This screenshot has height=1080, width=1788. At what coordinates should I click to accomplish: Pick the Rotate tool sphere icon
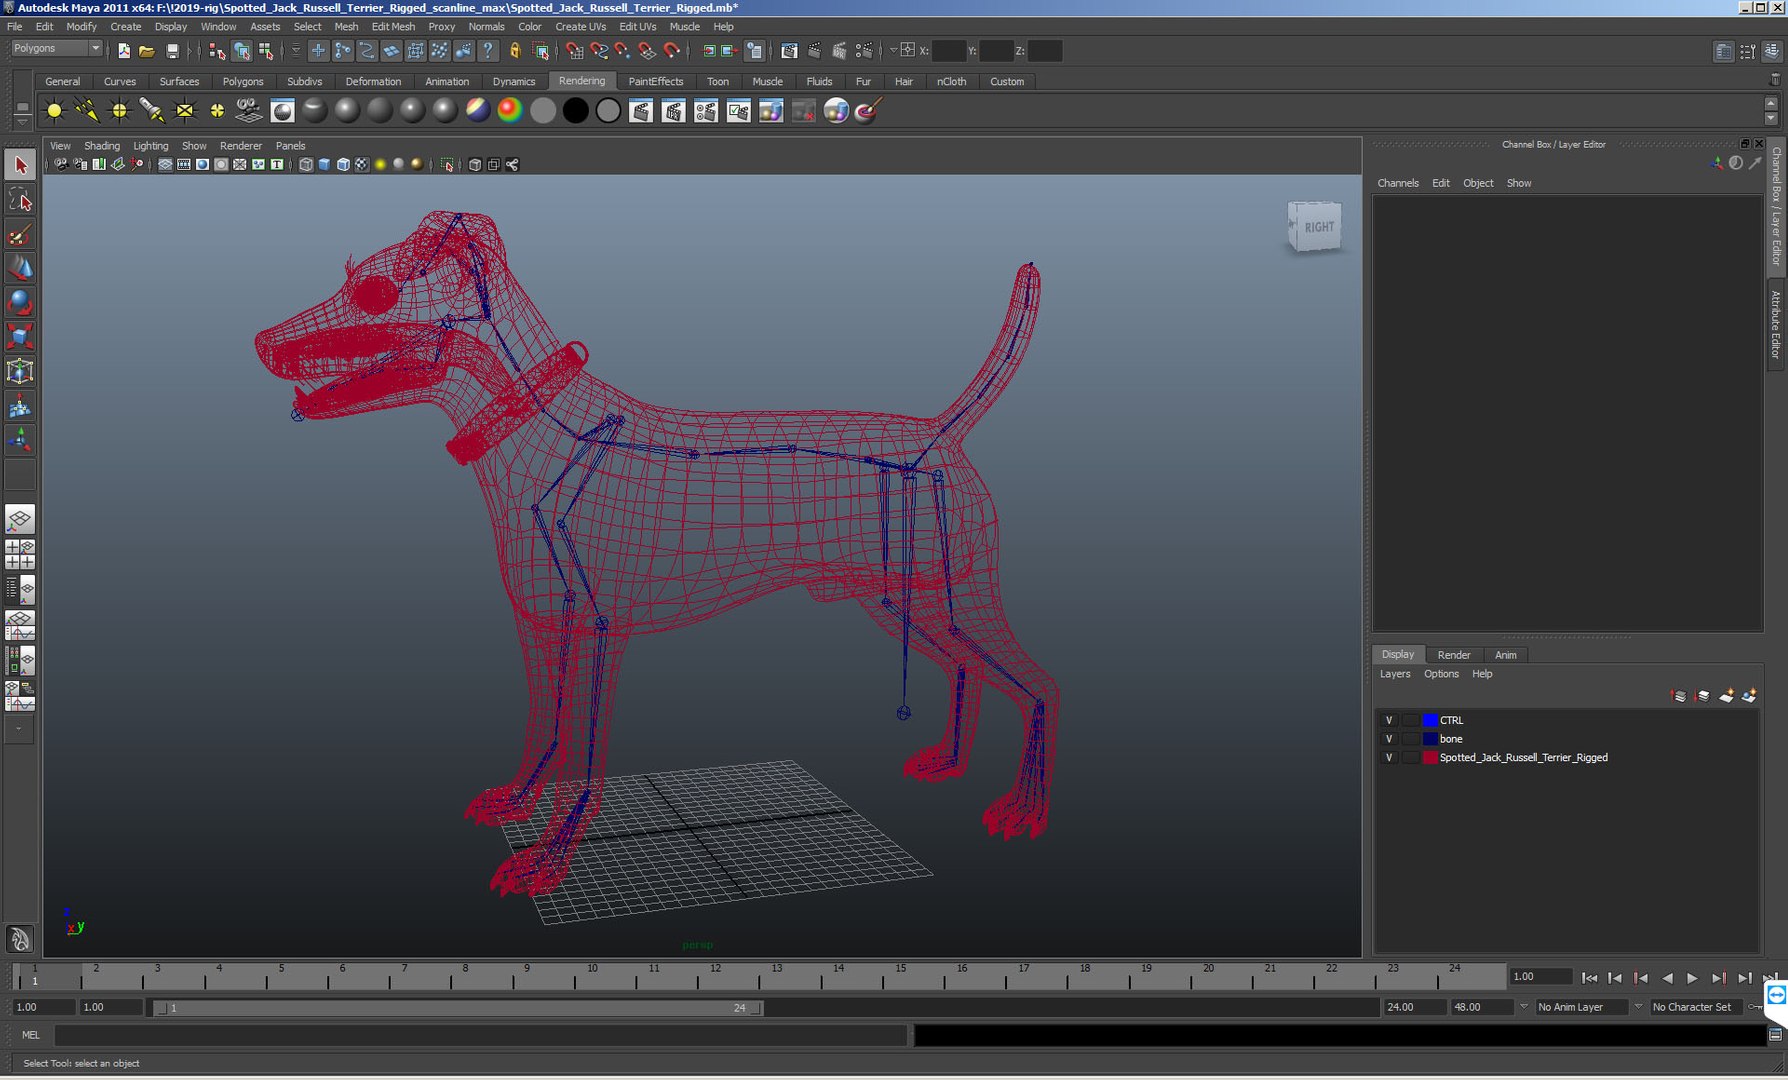[x=20, y=302]
